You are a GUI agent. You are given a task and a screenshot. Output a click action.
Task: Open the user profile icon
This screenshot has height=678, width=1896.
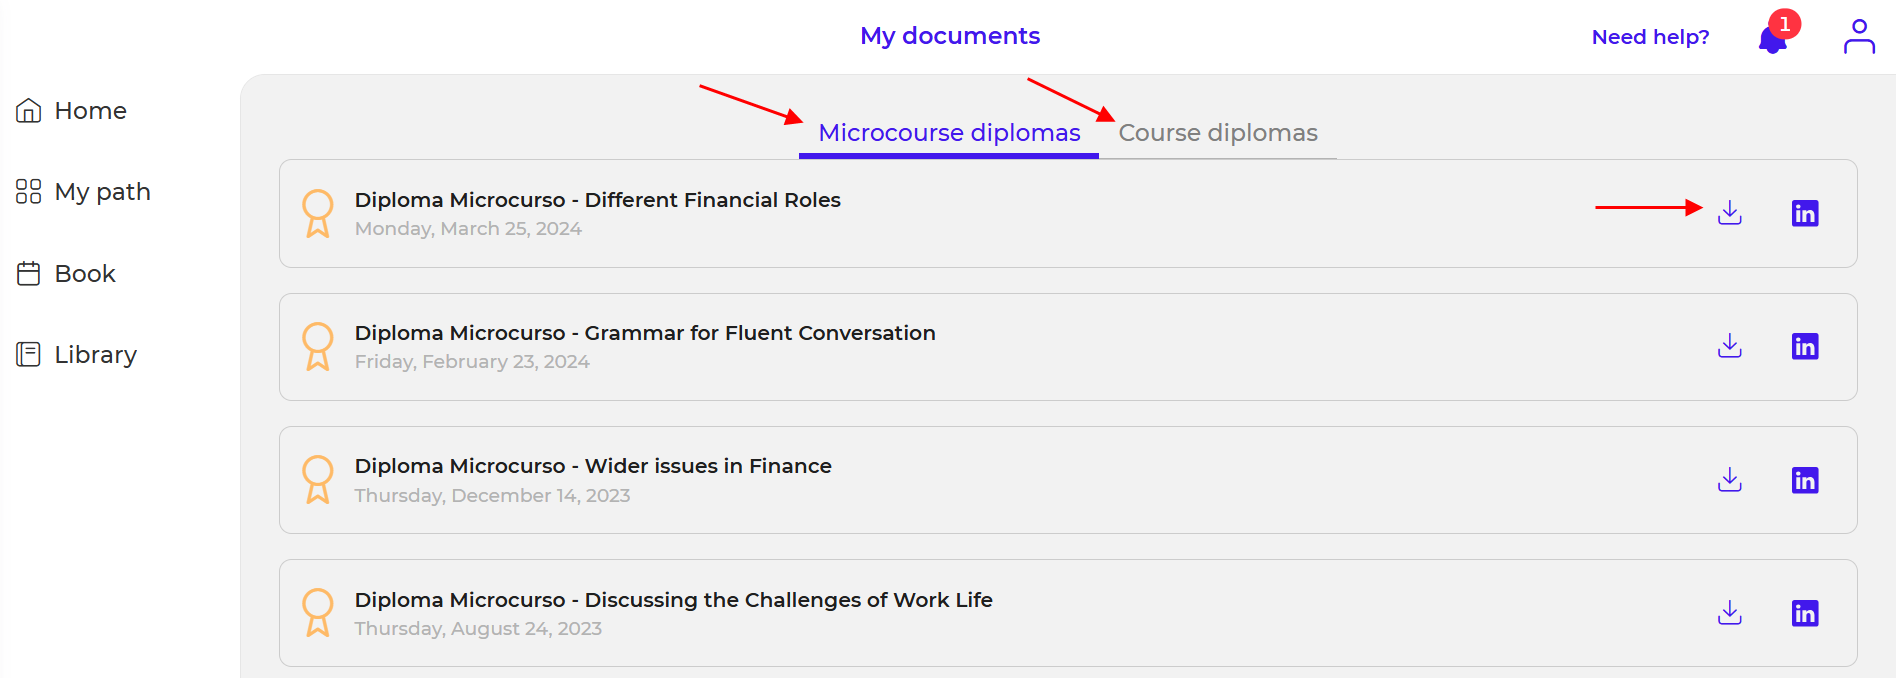(x=1858, y=37)
